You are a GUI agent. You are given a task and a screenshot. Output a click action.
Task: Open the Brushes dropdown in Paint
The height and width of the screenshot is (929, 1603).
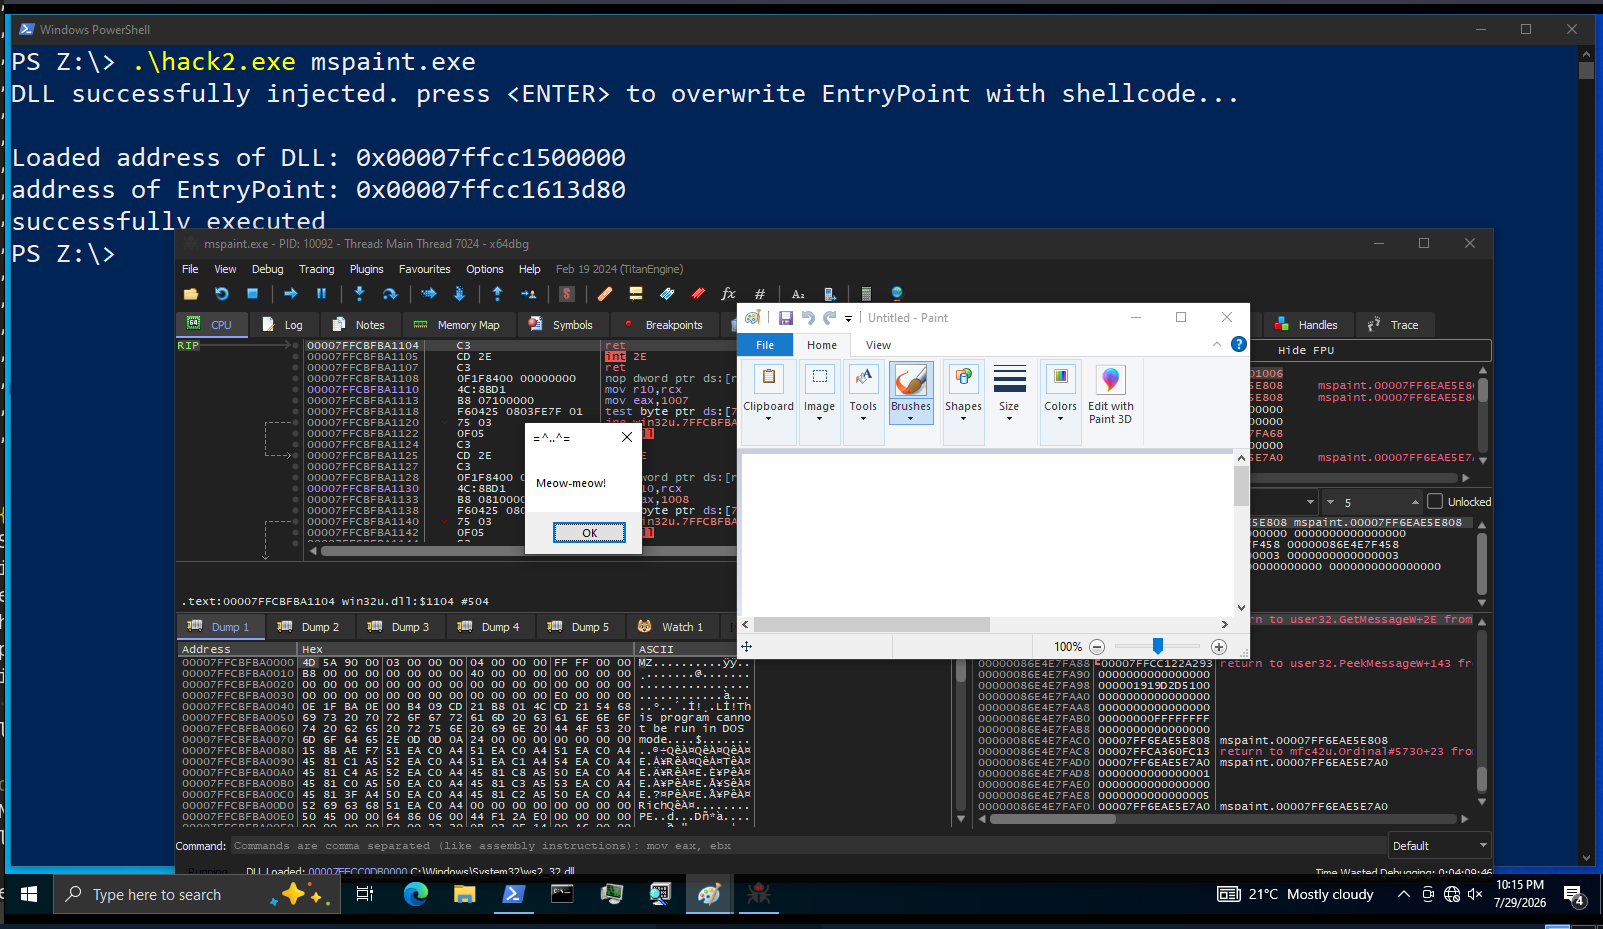click(910, 413)
